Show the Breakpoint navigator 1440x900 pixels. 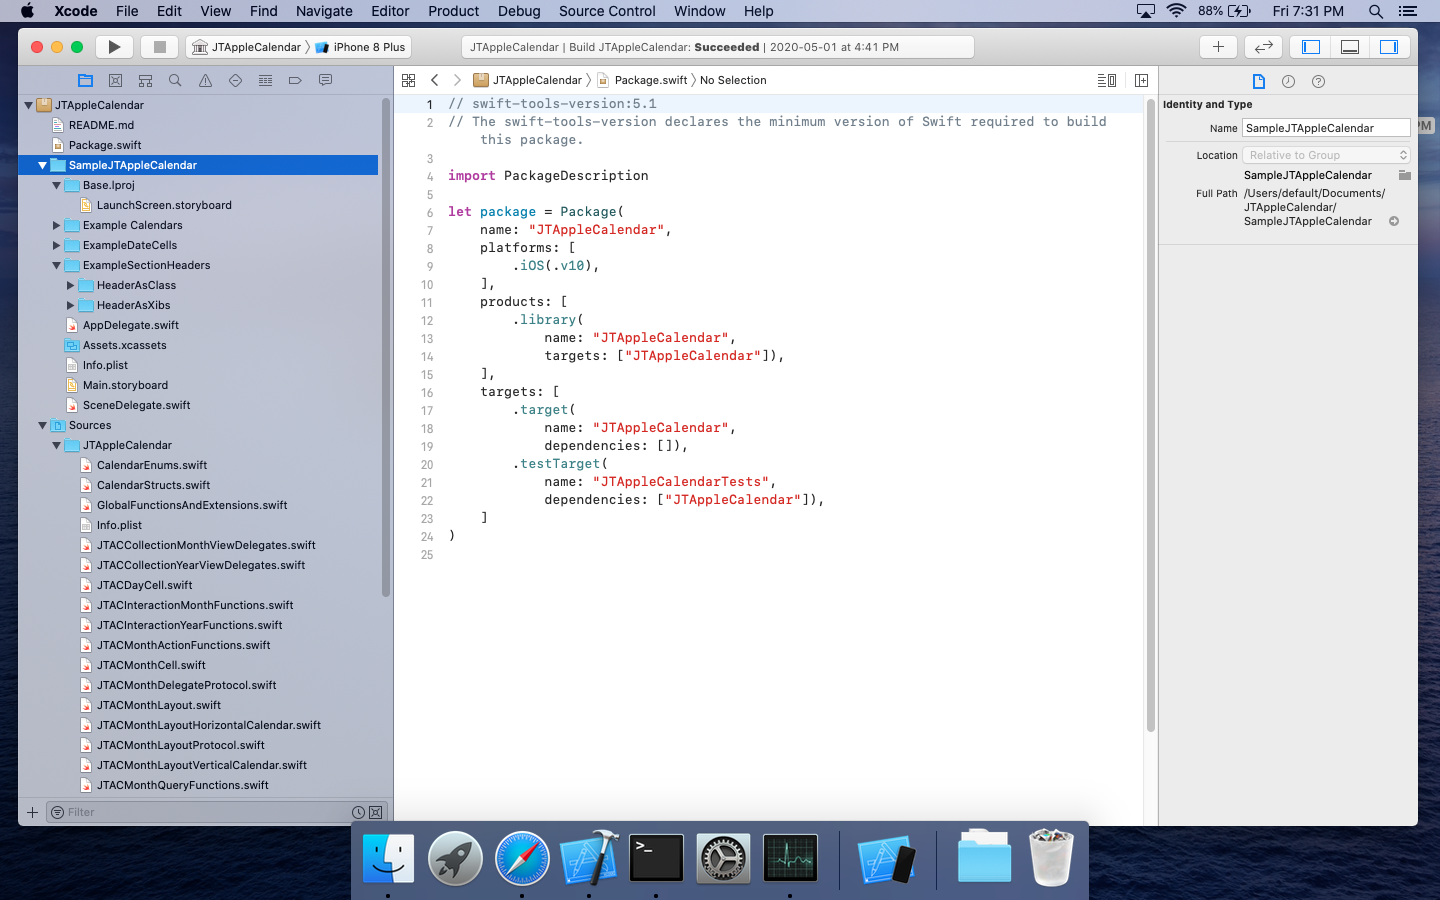295,81
